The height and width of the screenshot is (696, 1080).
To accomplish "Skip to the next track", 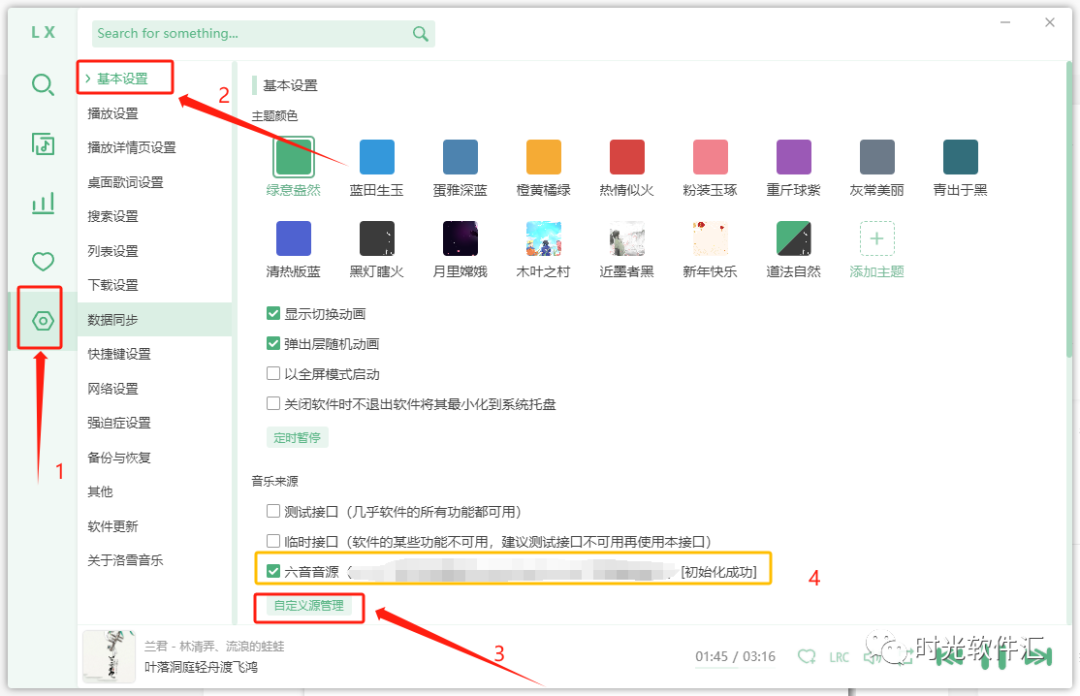I will coord(1038,658).
